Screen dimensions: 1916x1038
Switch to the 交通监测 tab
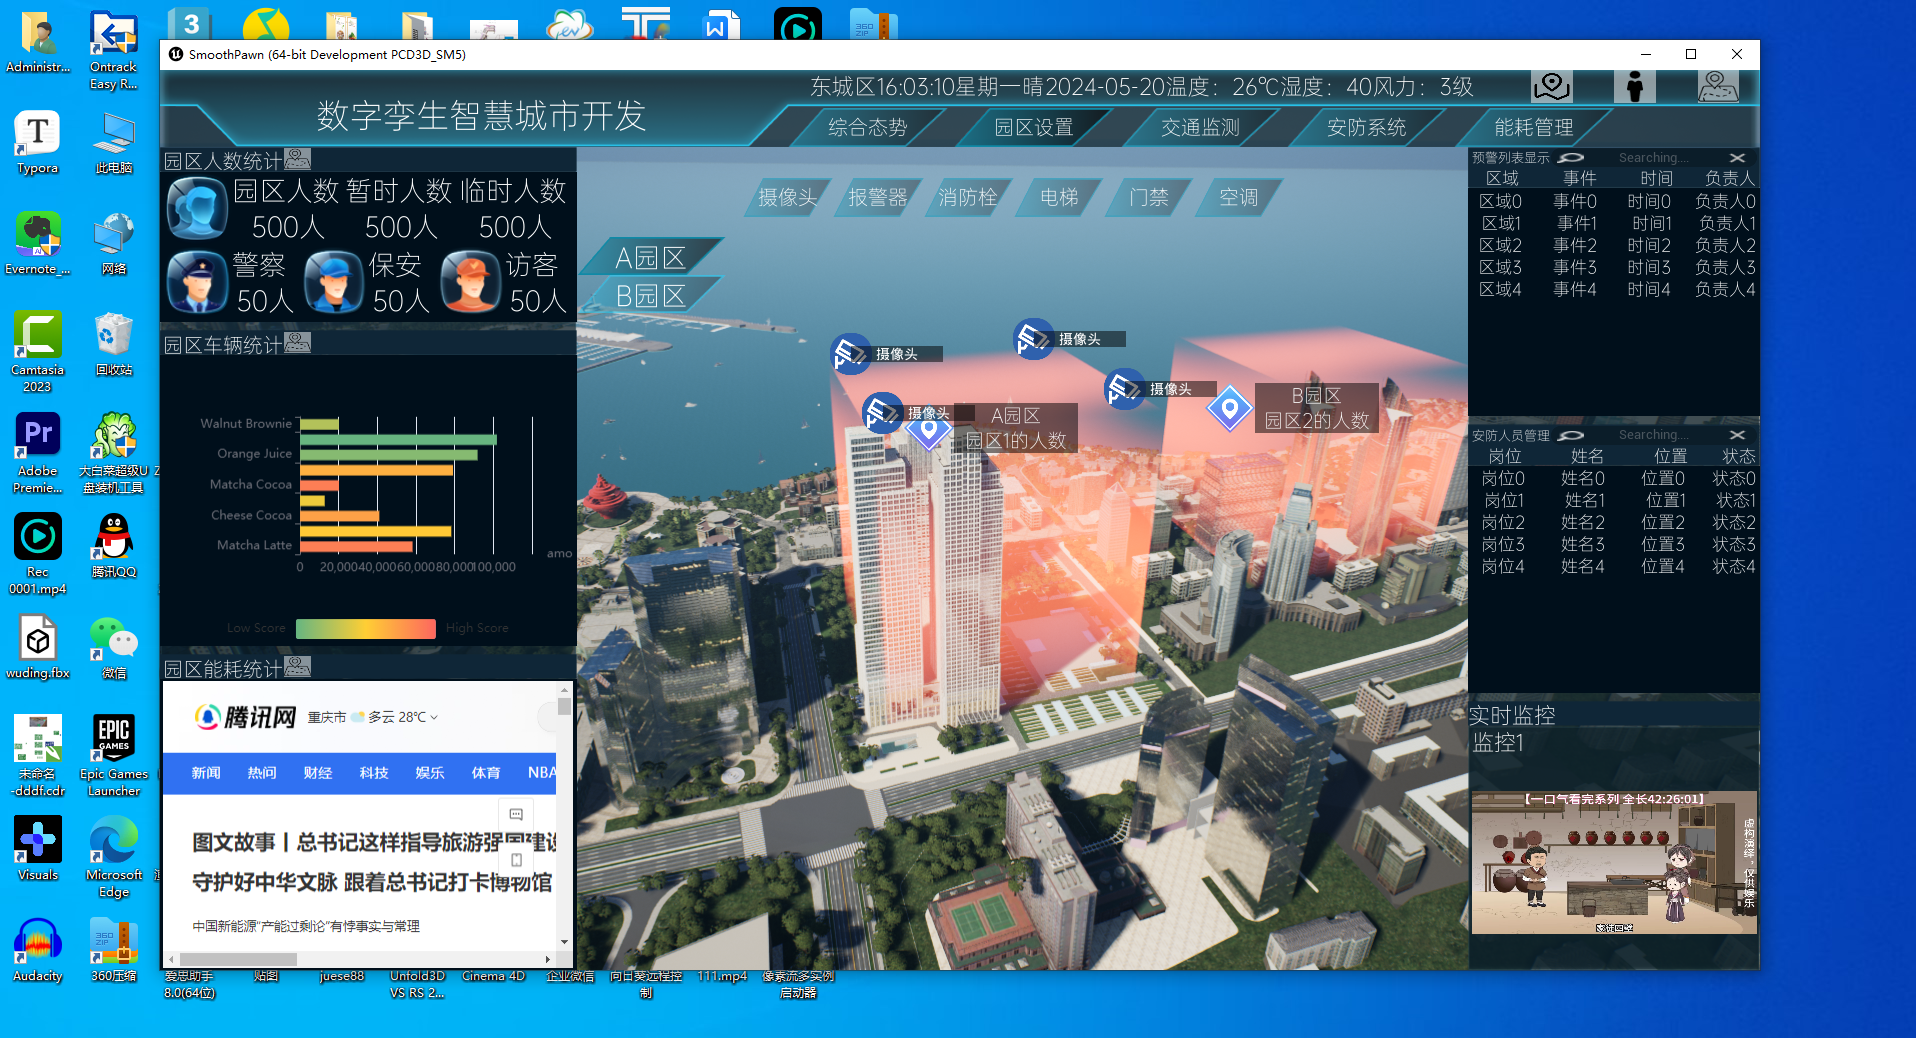(1200, 128)
